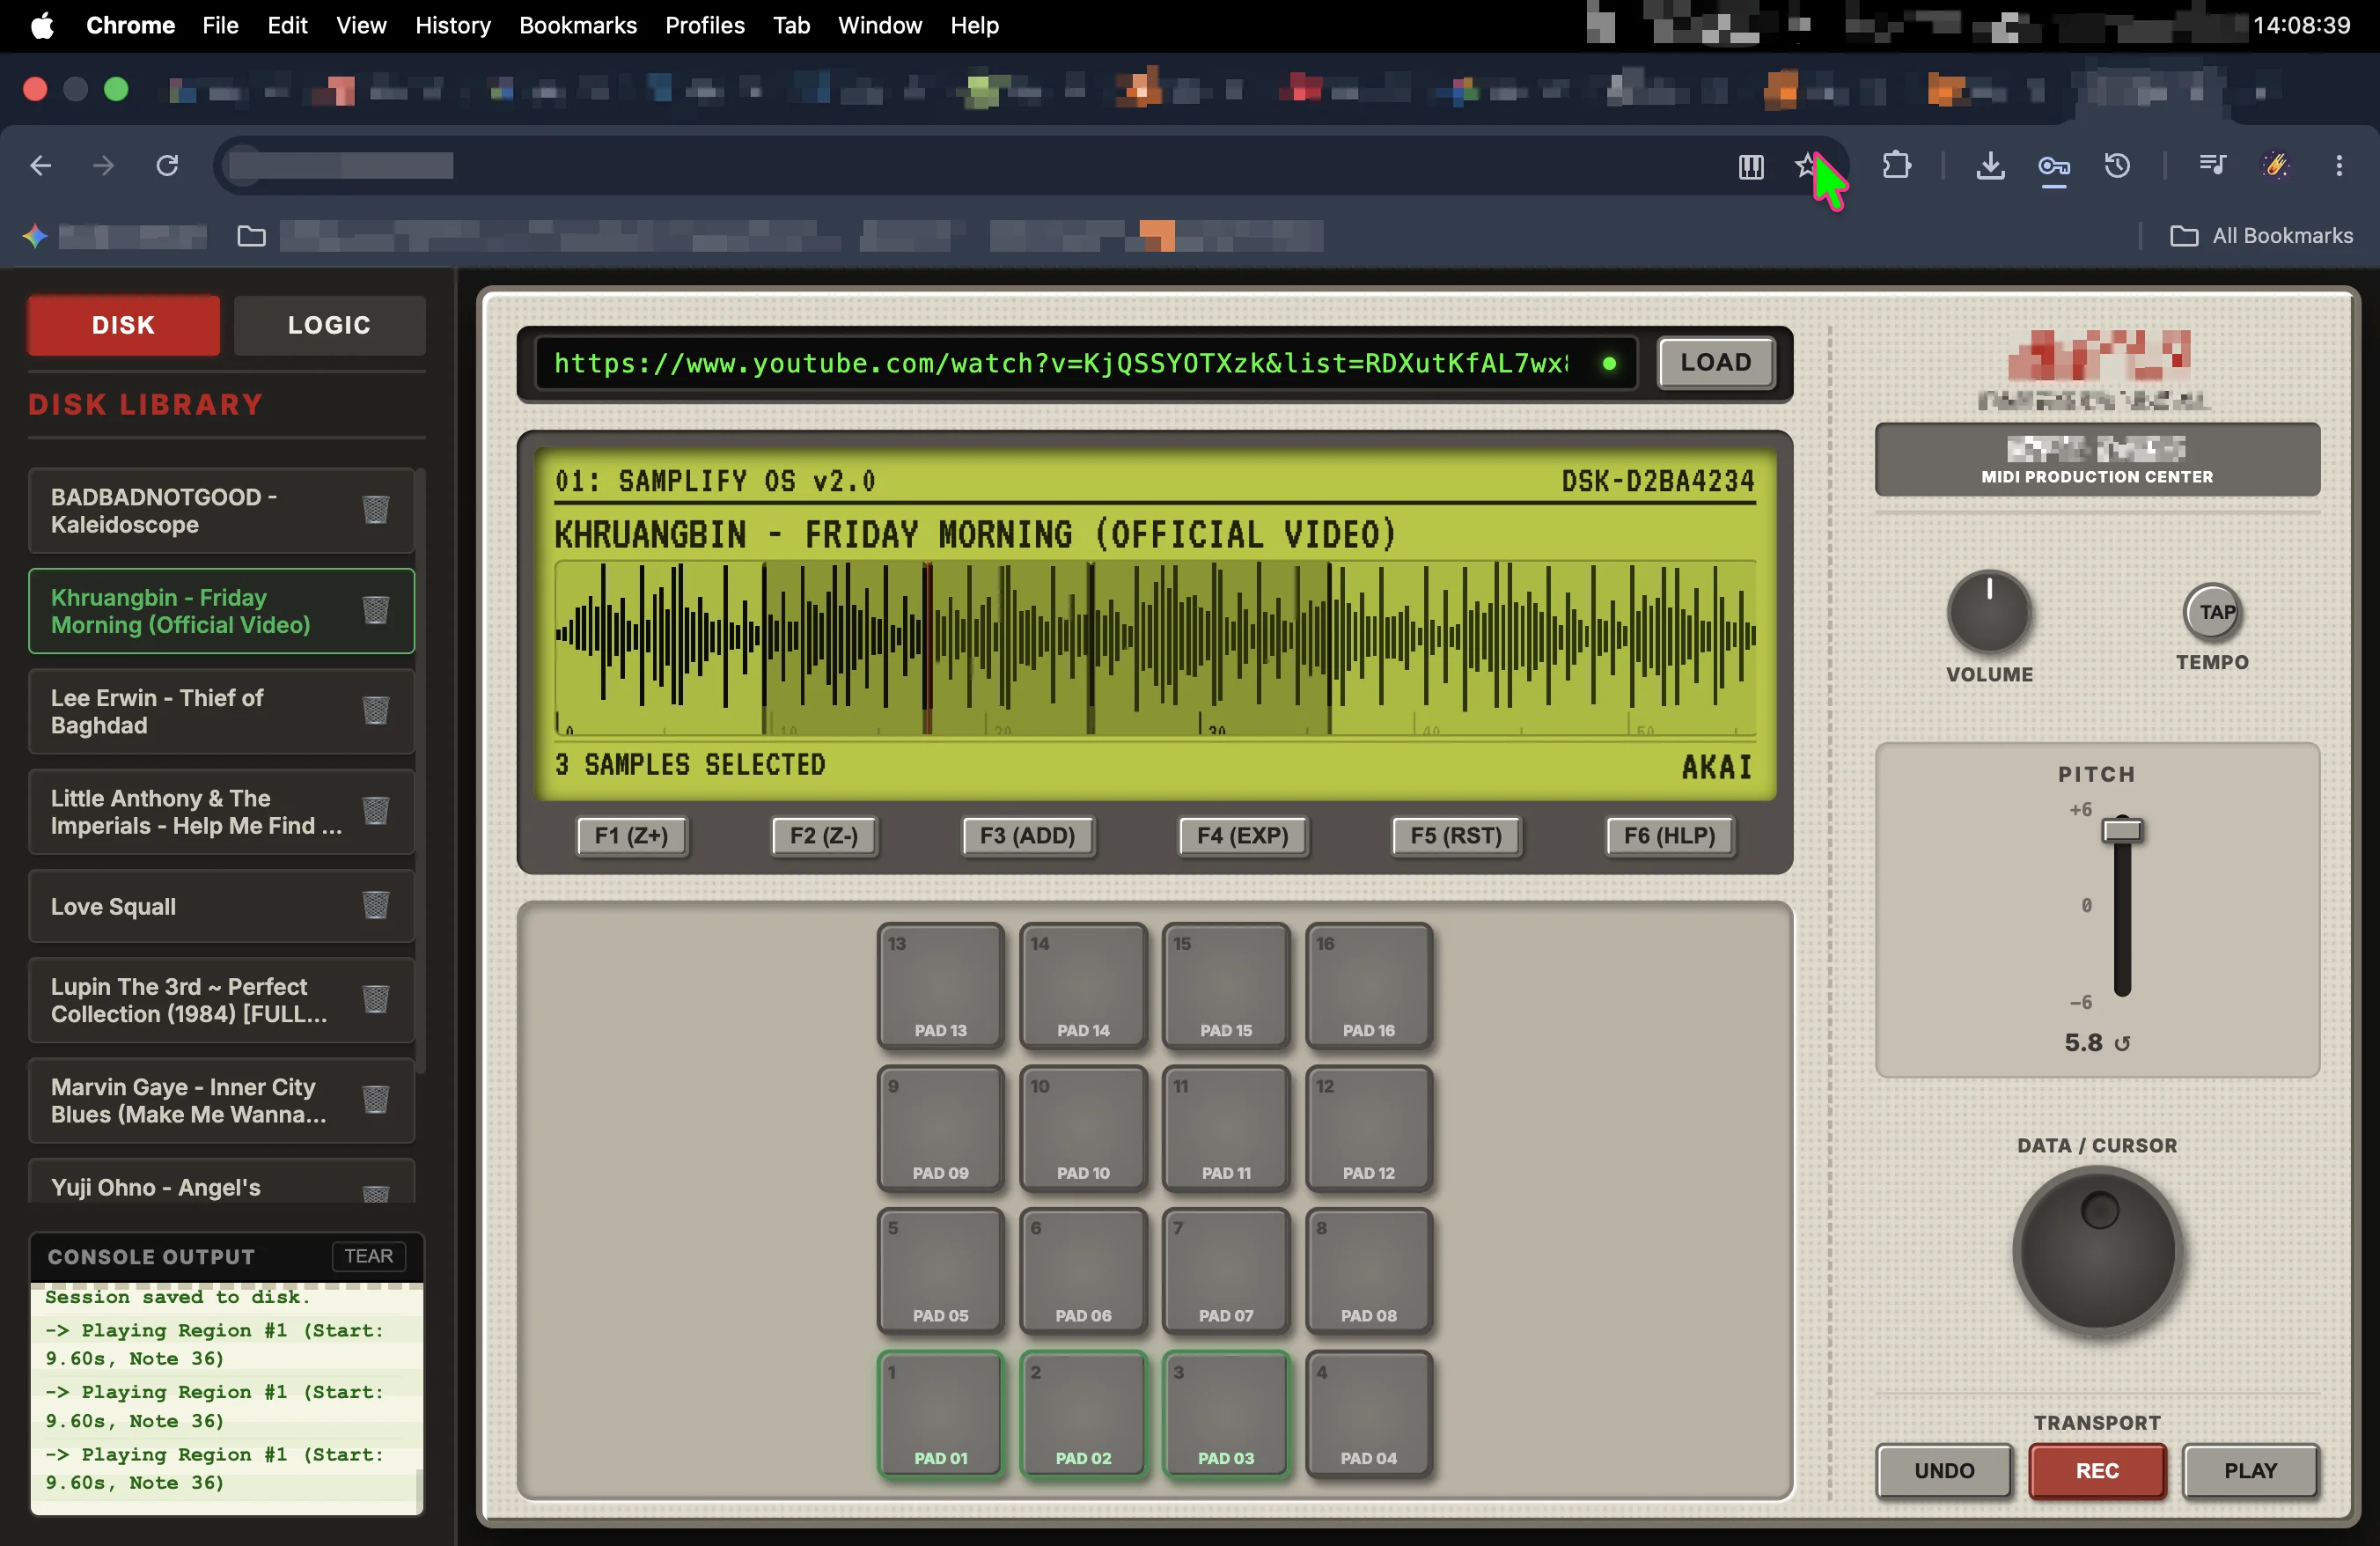Click the lightning extension icon in Chrome toolbar
The height and width of the screenshot is (1546, 2380).
point(2276,165)
